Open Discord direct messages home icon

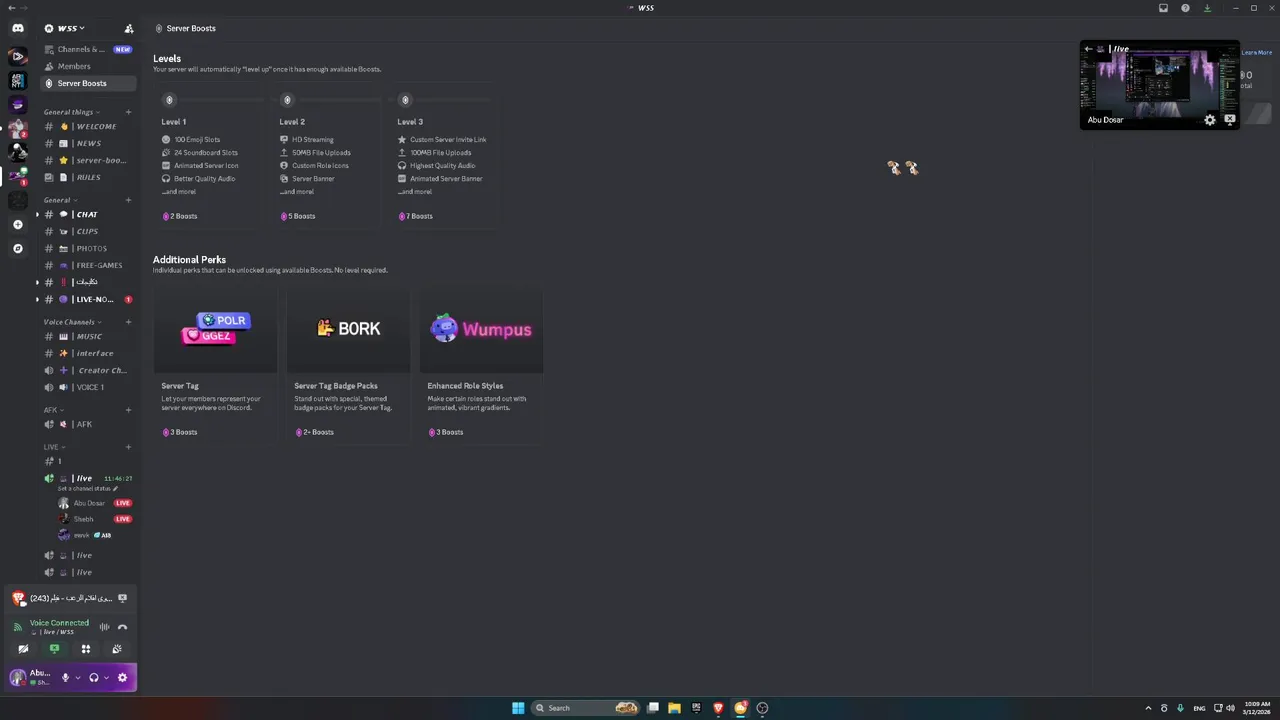pyautogui.click(x=17, y=29)
